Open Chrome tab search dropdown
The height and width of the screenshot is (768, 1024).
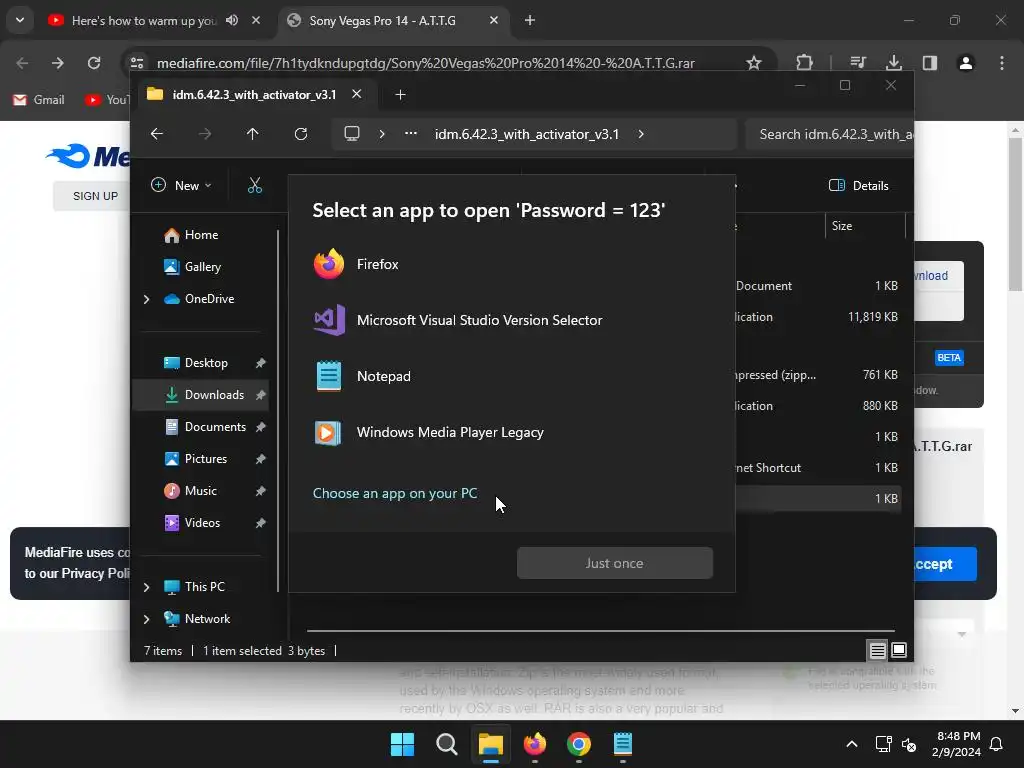click(x=20, y=20)
